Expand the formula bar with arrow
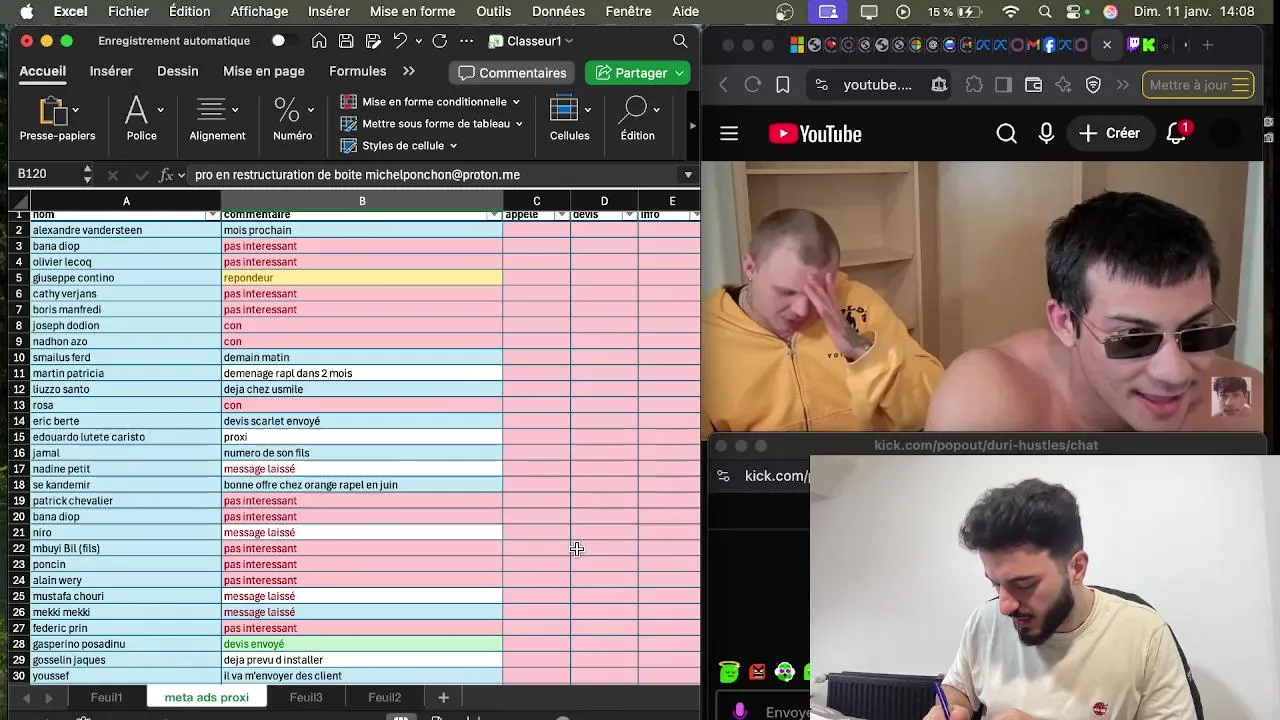Screen dimensions: 1280x720 coord(688,175)
